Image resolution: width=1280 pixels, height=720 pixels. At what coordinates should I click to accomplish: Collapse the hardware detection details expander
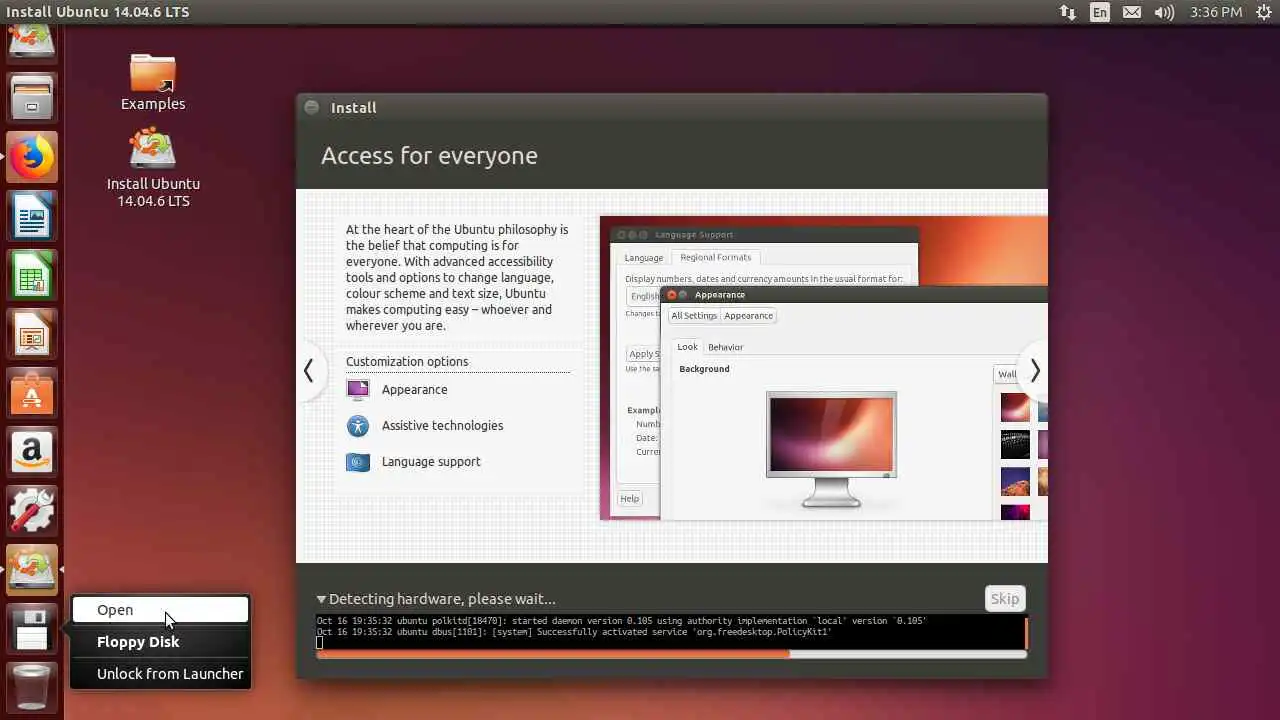(x=321, y=599)
